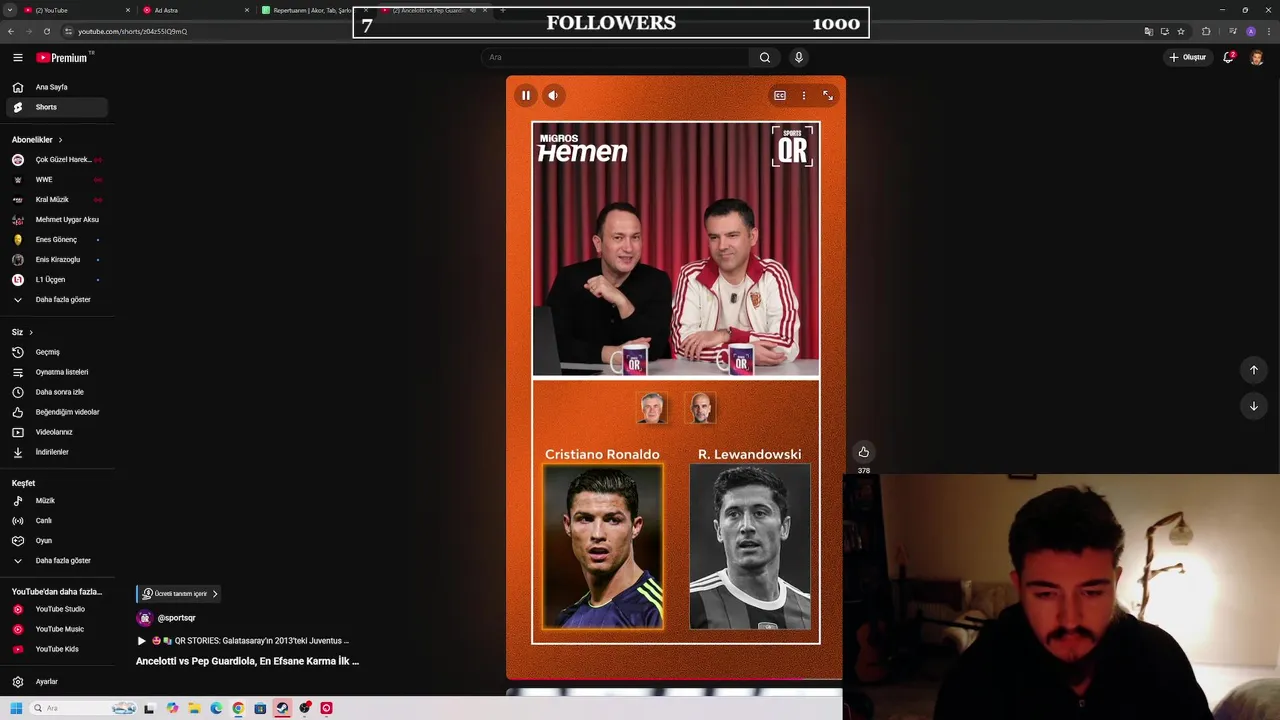
Task: Open the Short's three-dot options menu
Action: [804, 95]
